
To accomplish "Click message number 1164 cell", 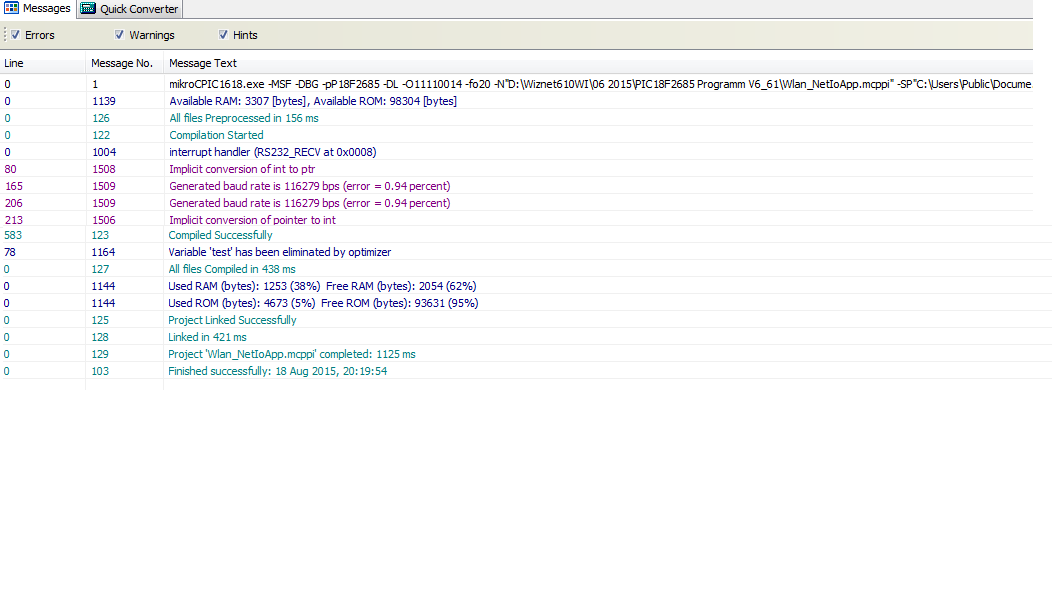I will (x=103, y=252).
